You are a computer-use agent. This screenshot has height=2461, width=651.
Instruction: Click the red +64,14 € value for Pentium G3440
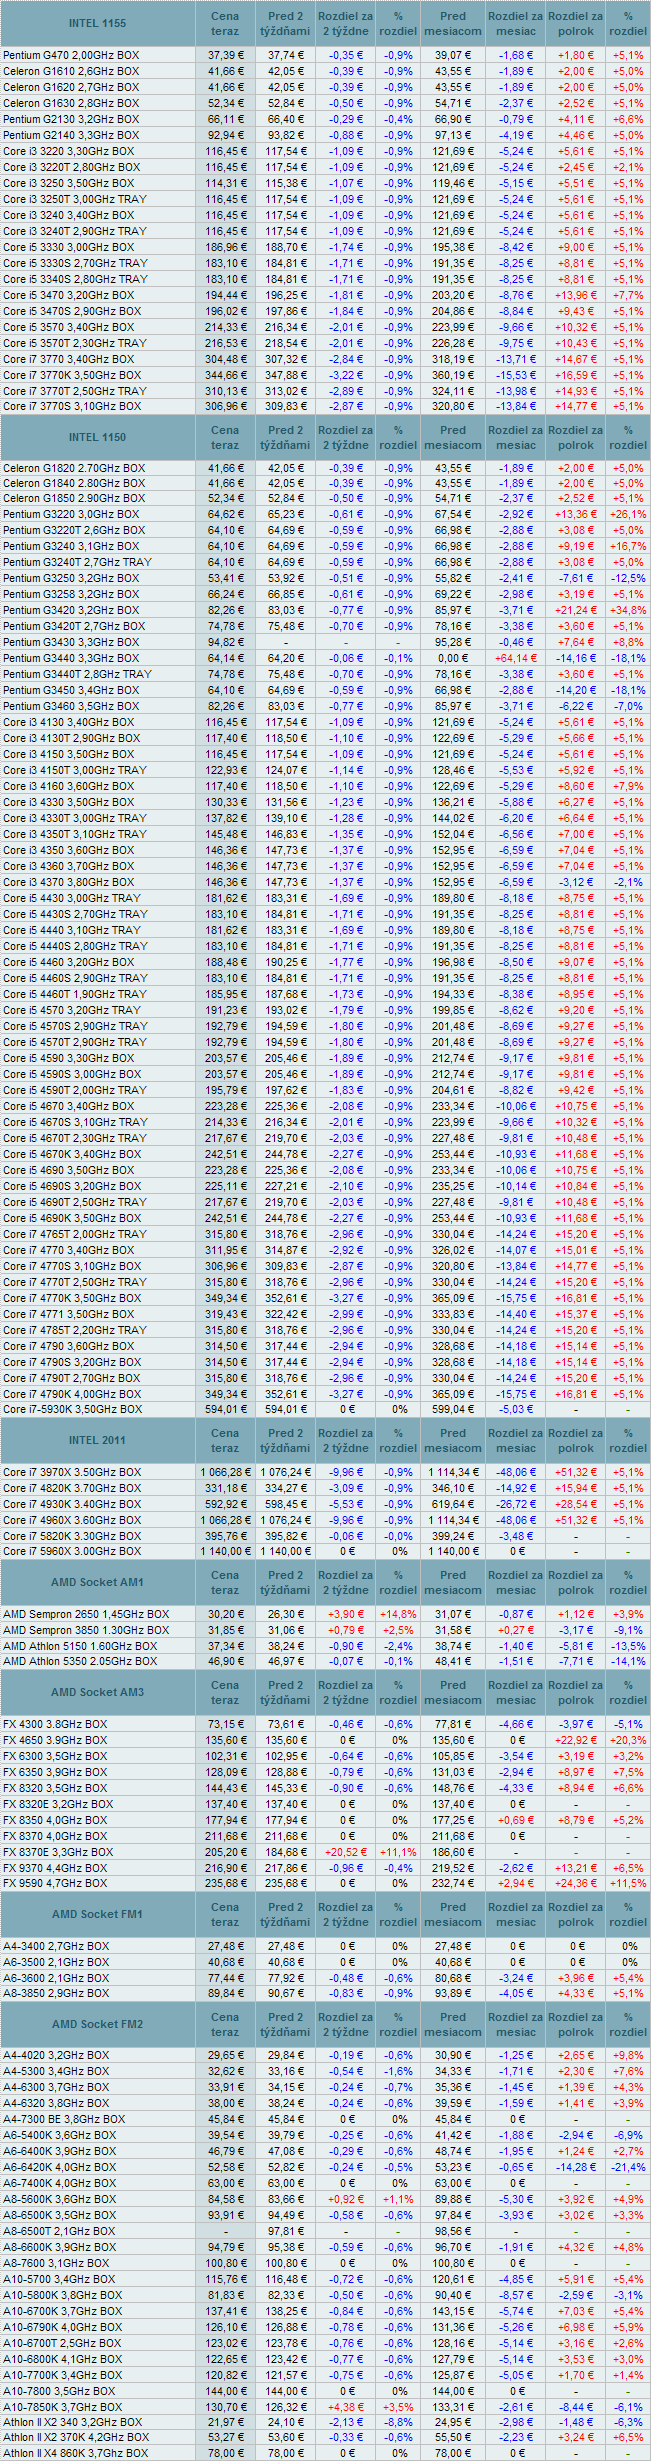pos(516,658)
